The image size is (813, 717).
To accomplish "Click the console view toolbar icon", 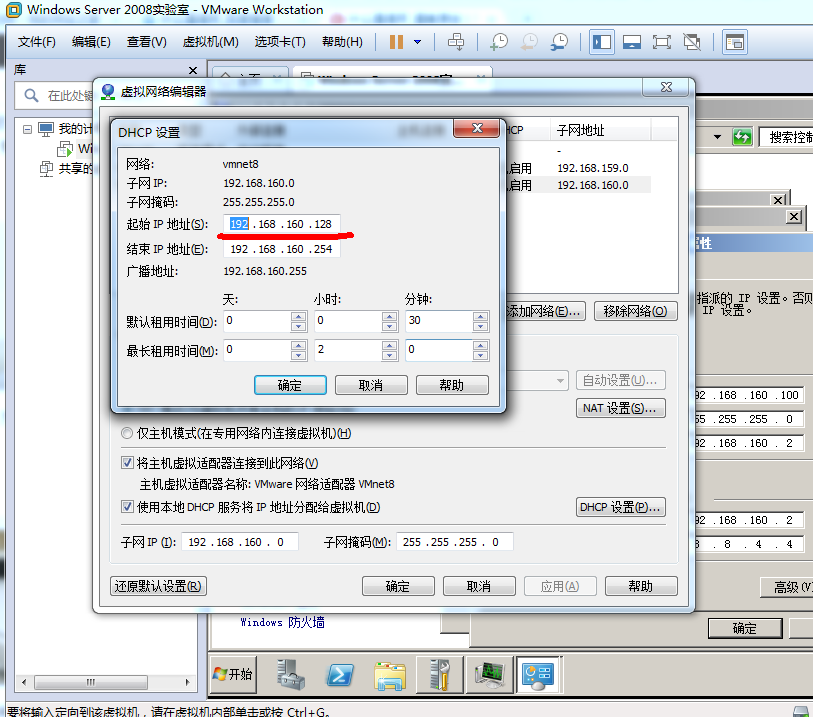I will [x=735, y=42].
